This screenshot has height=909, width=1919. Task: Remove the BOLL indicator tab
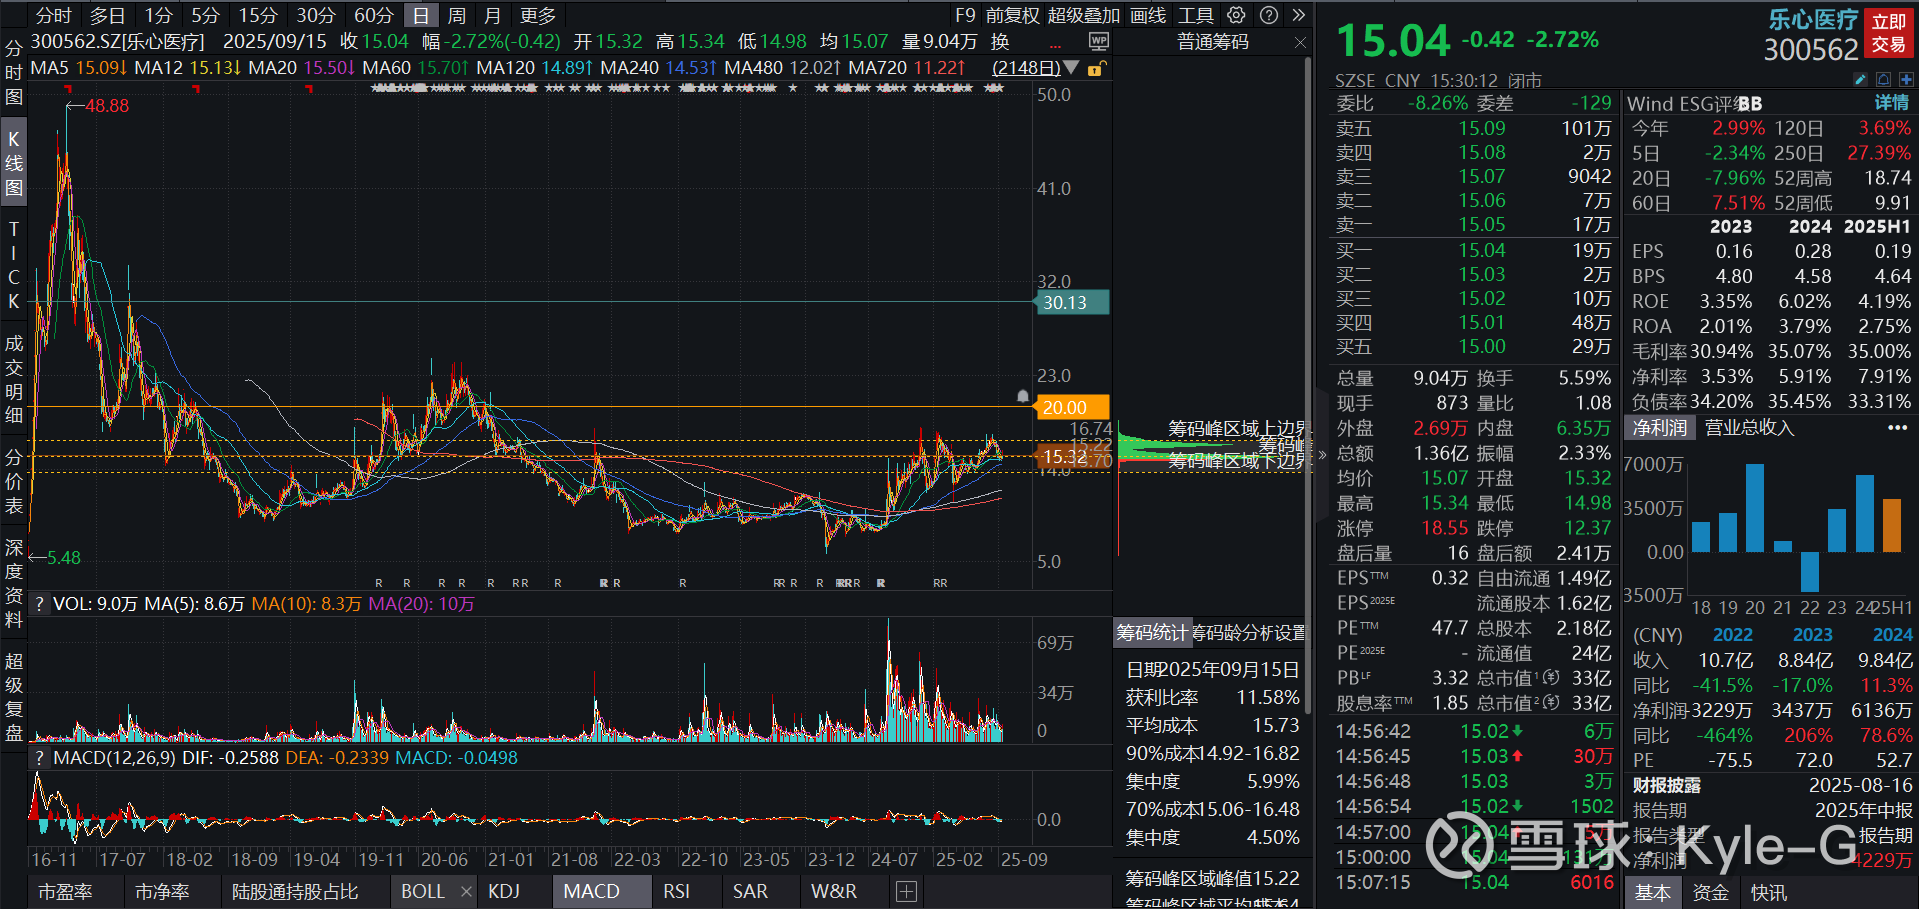point(466,891)
